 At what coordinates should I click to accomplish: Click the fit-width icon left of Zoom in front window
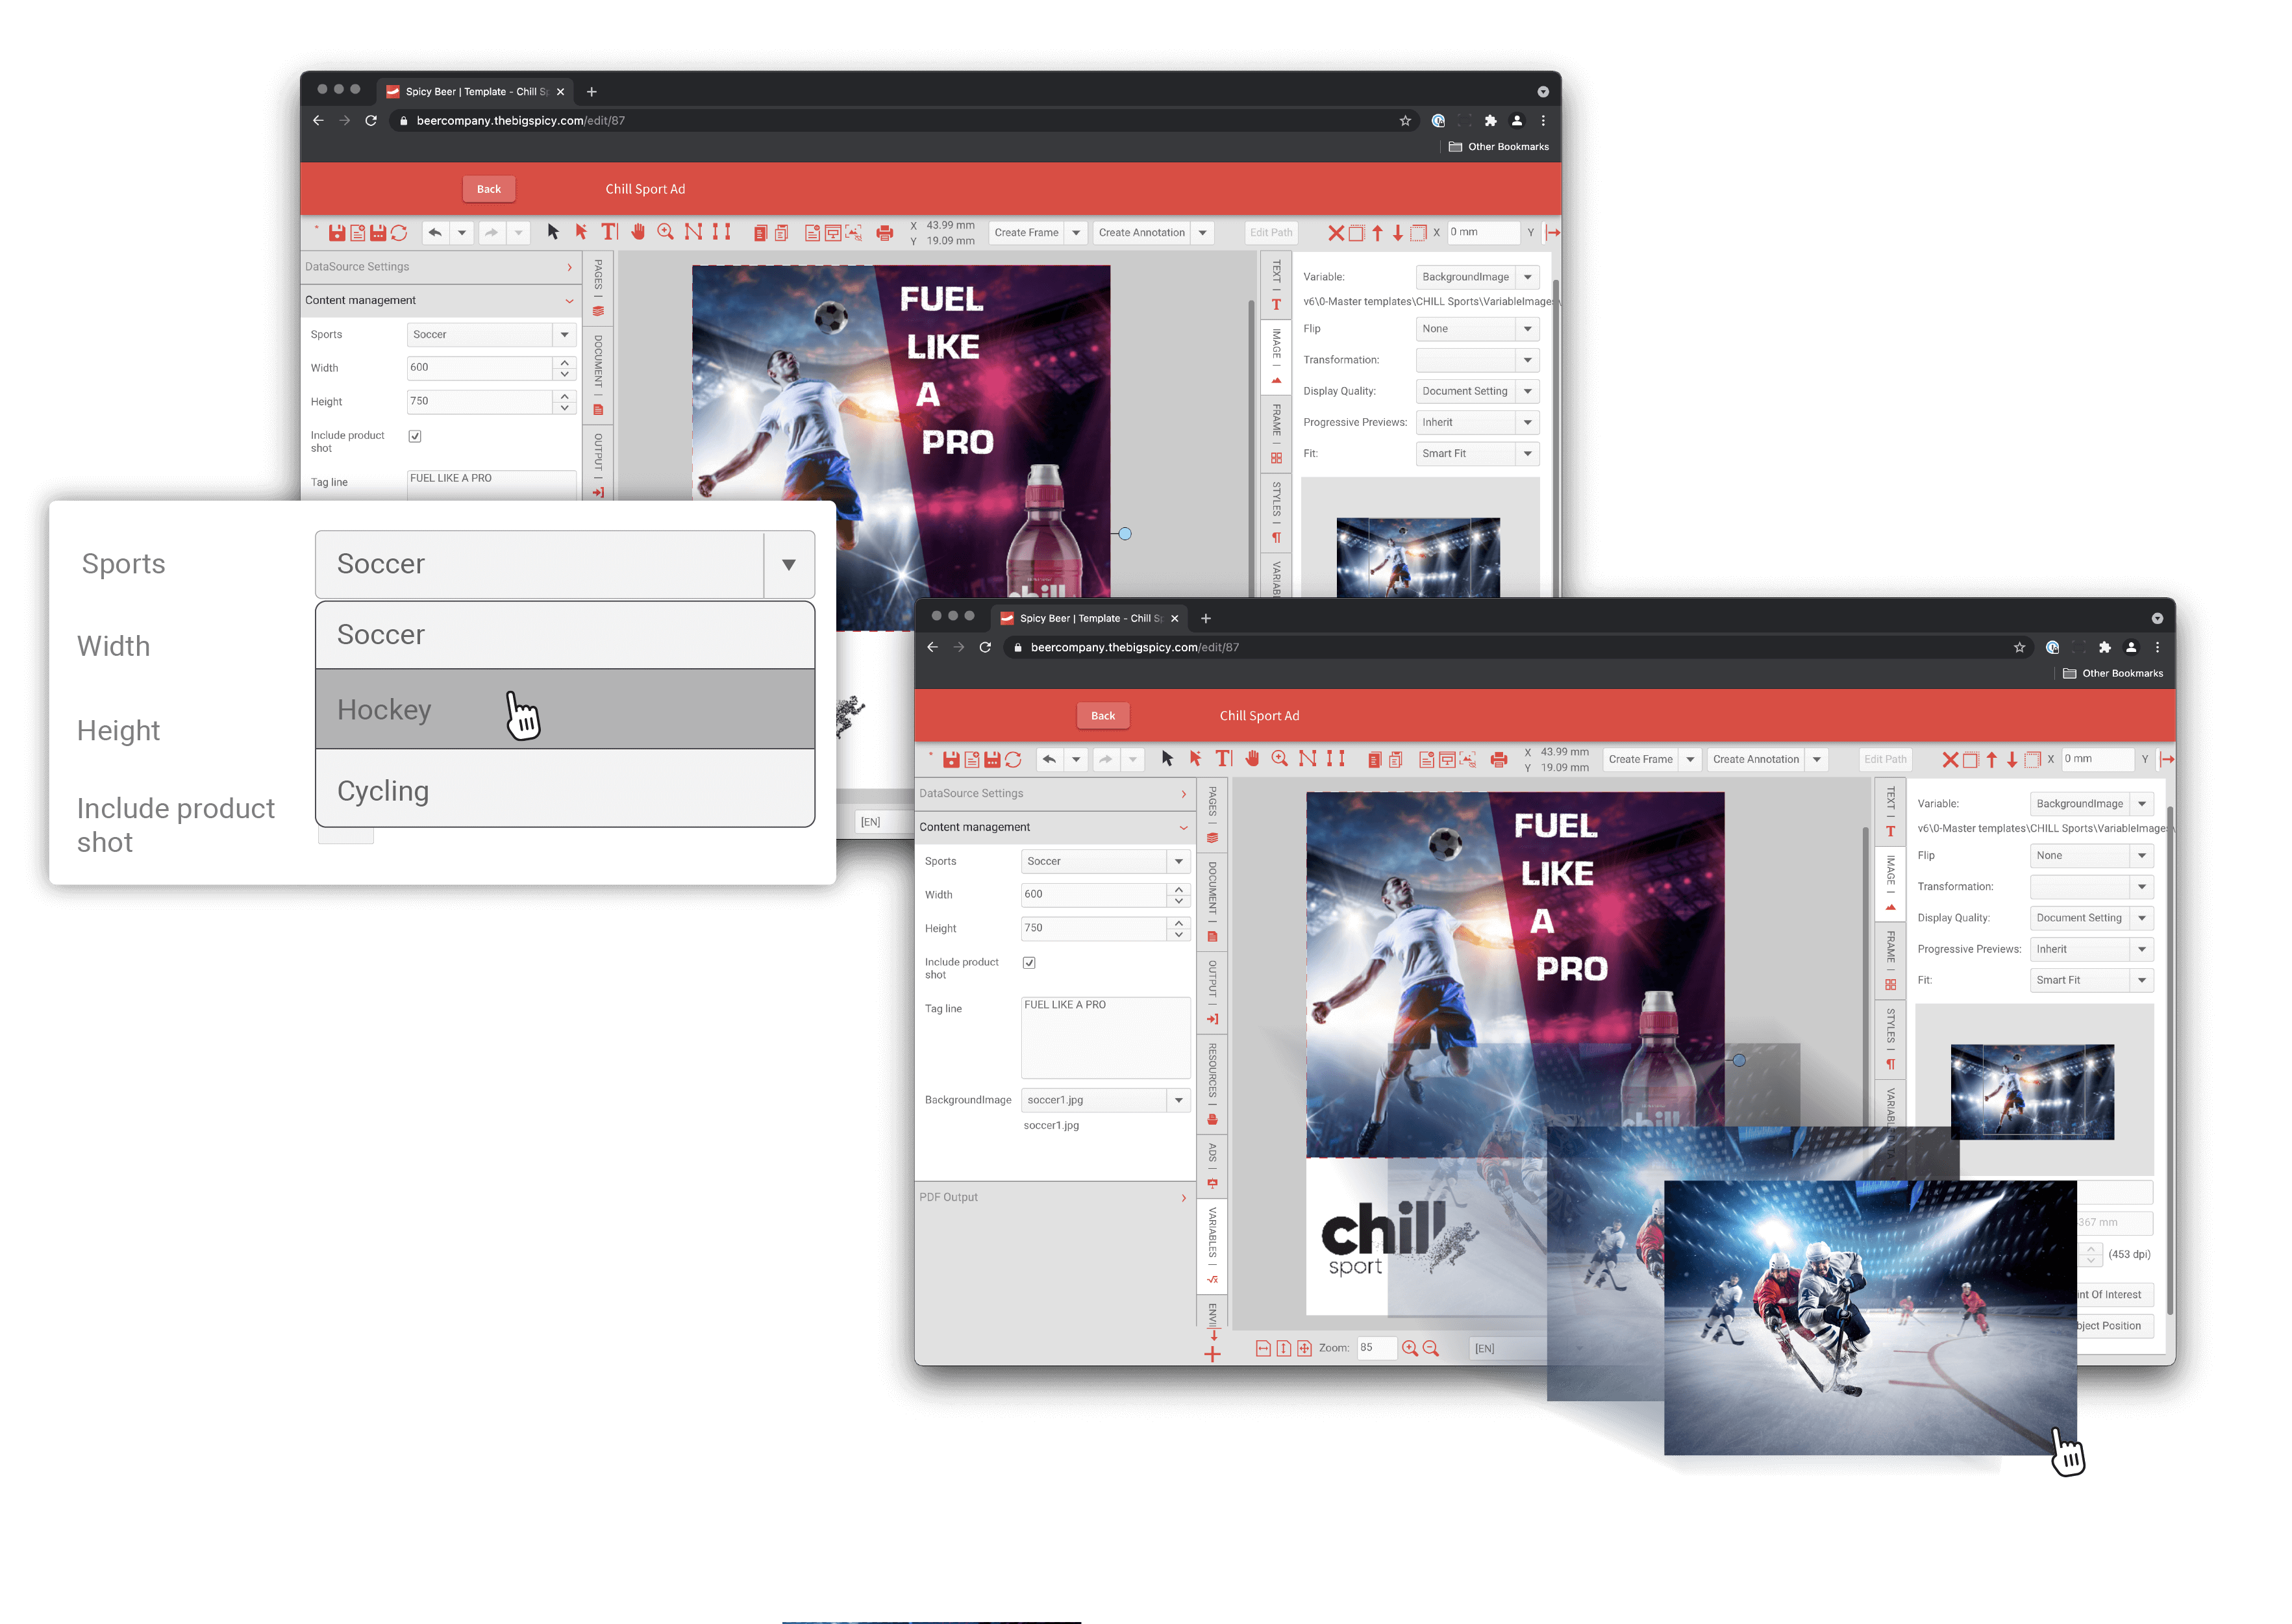(x=1263, y=1348)
